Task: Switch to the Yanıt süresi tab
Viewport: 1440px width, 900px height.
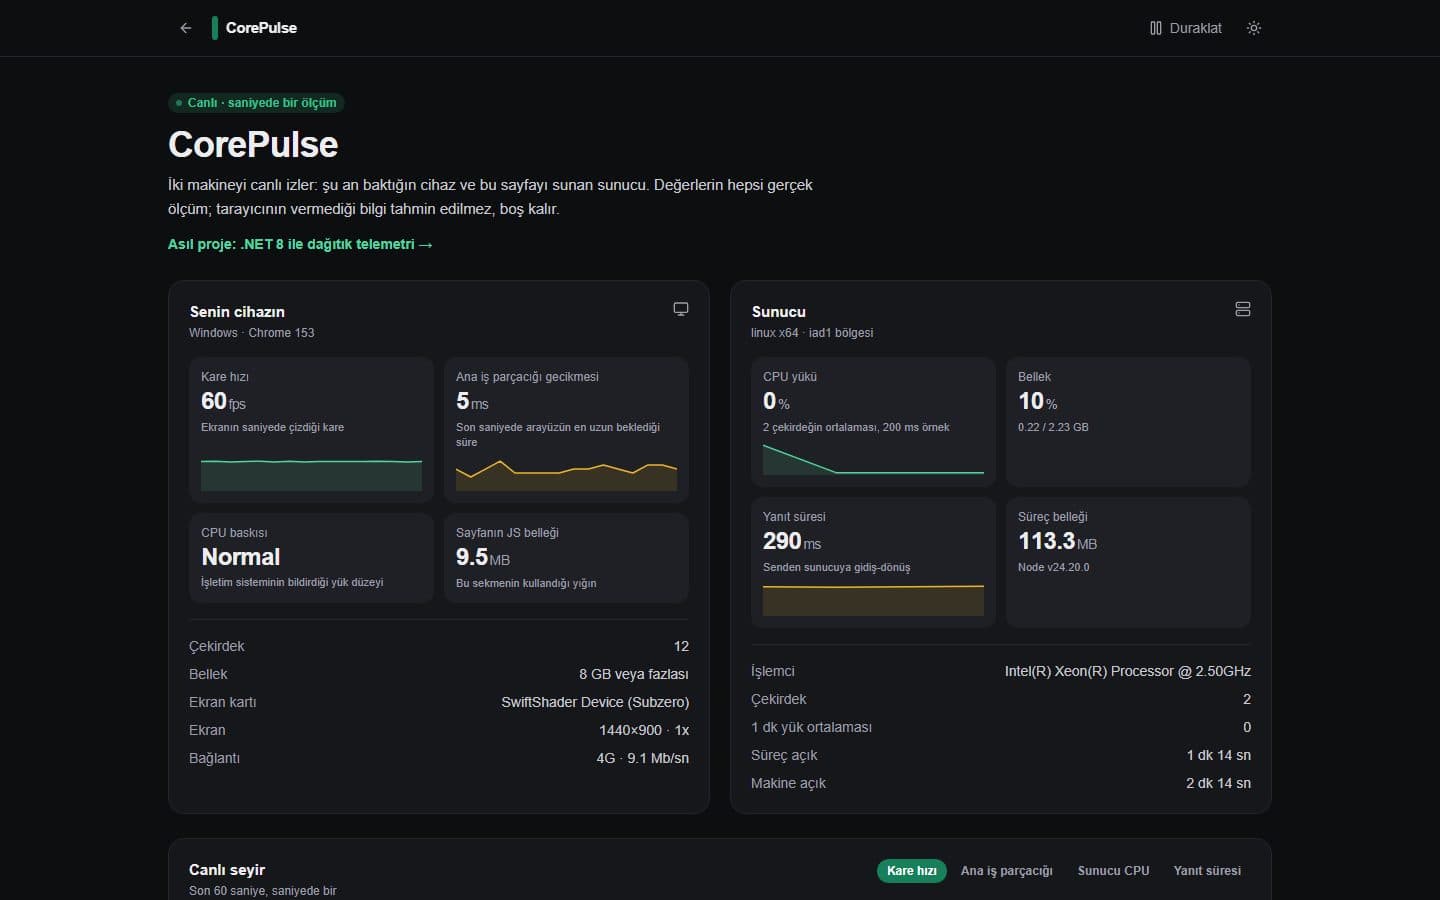Action: (x=1207, y=871)
